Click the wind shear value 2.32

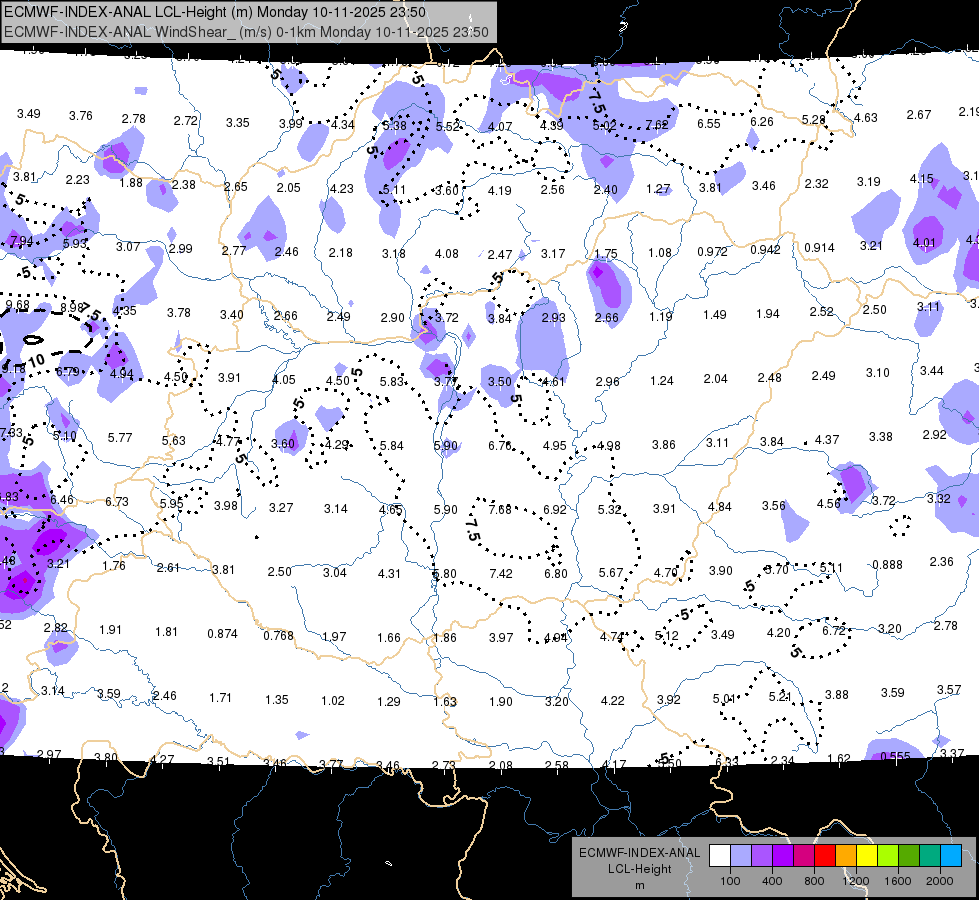817,184
